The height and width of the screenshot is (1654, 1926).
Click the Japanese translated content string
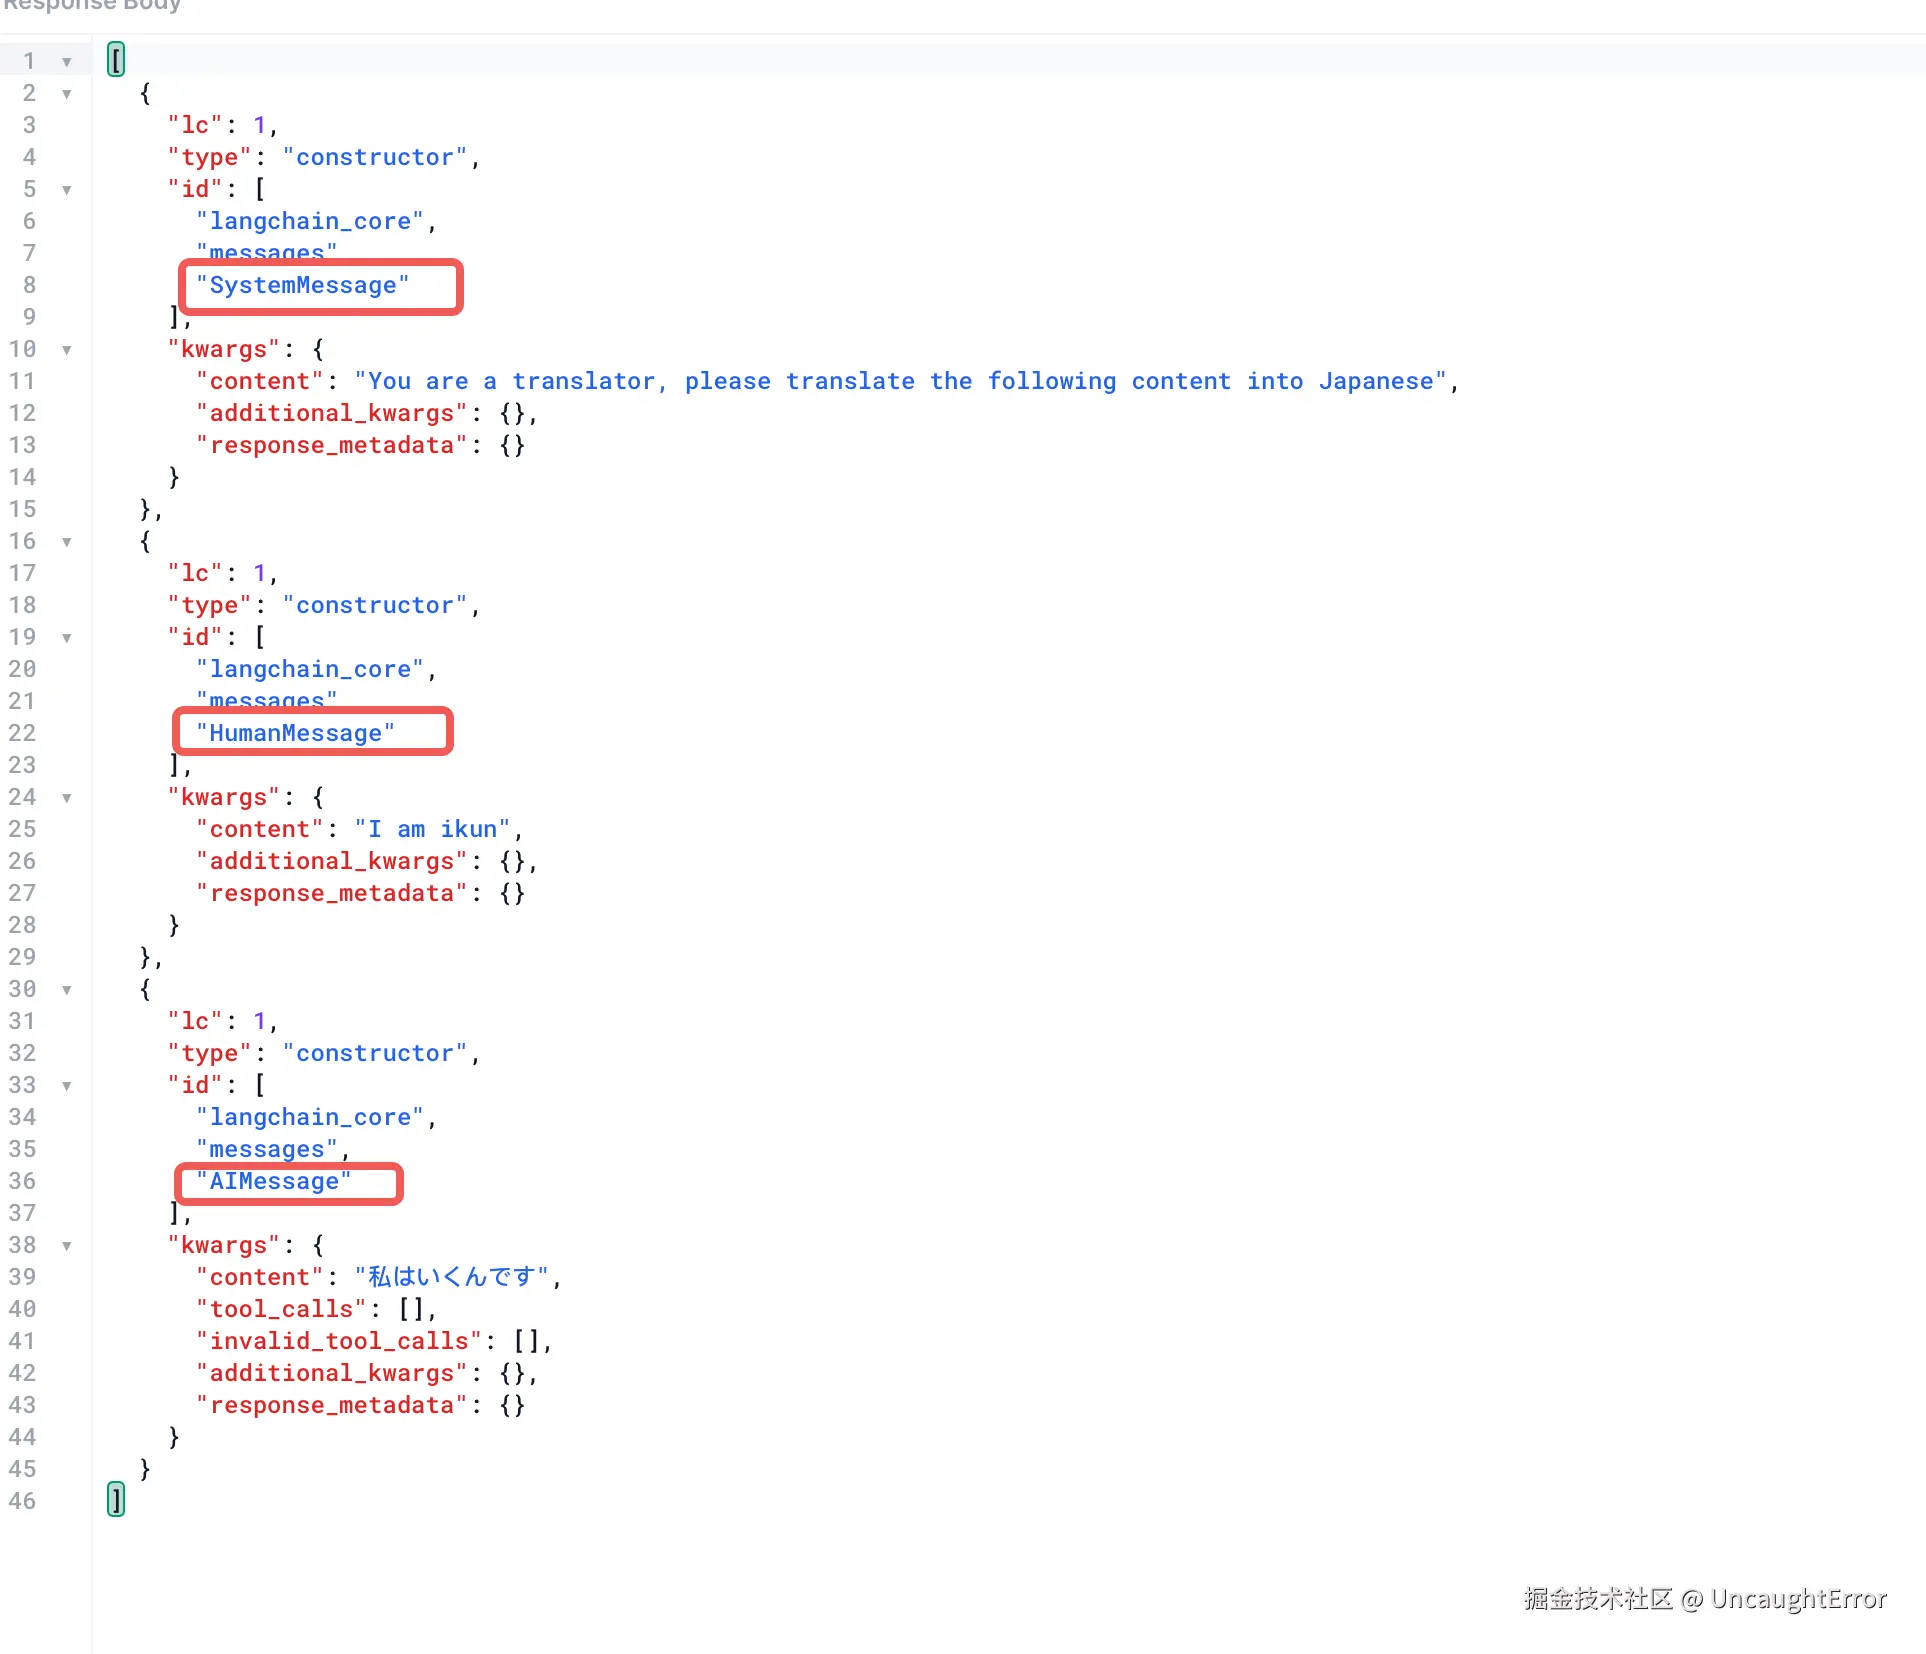point(451,1278)
